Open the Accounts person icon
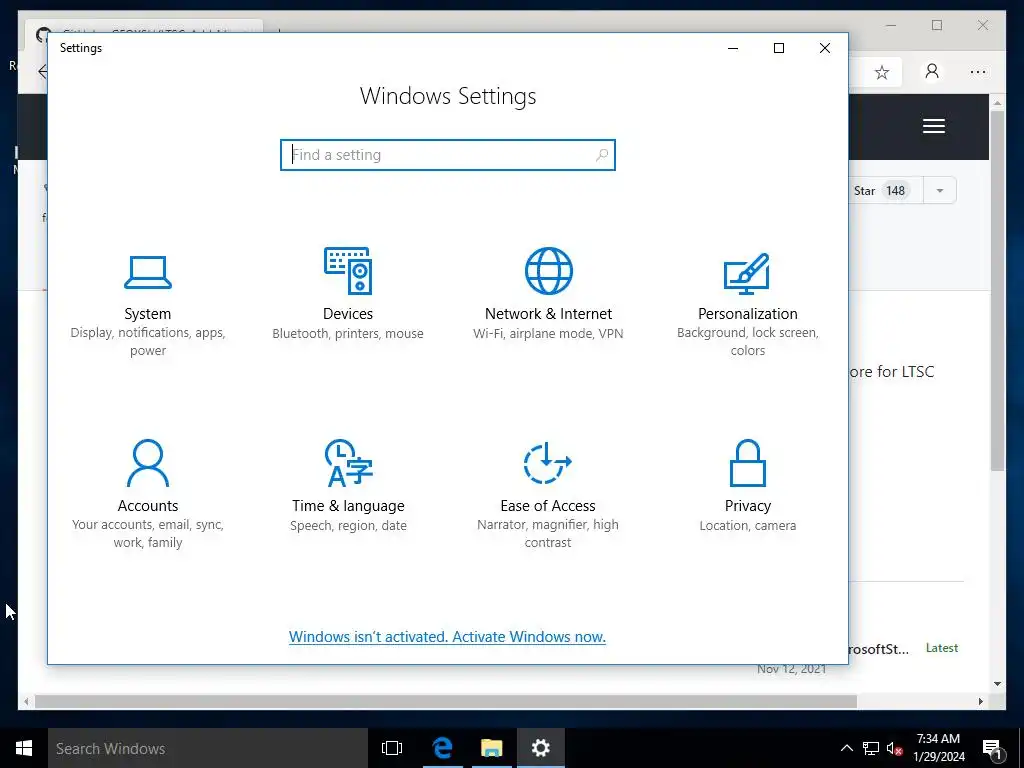This screenshot has height=768, width=1024. pos(148,463)
